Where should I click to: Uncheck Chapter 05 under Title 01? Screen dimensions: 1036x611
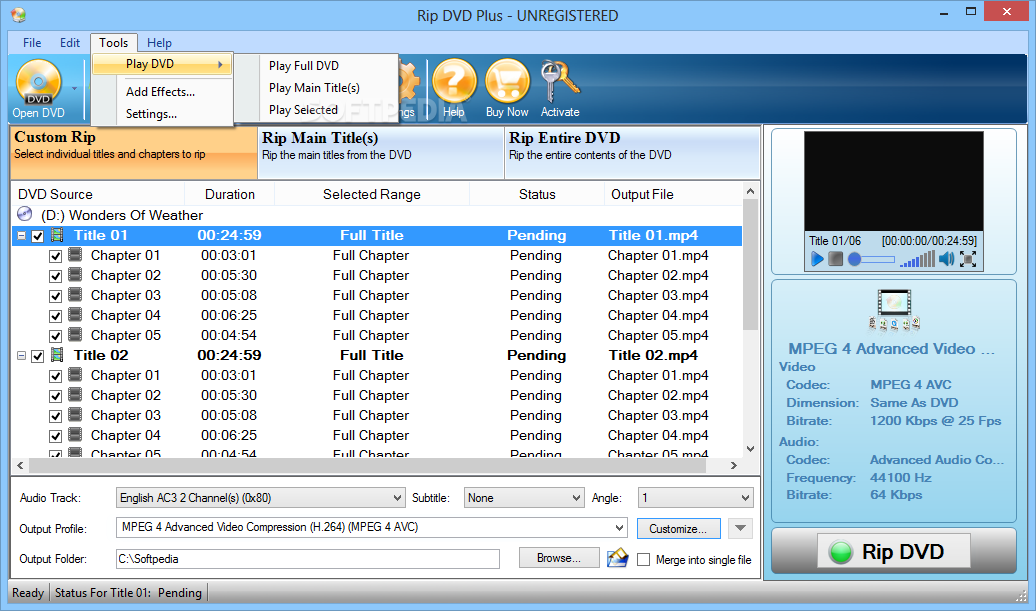pyautogui.click(x=56, y=336)
